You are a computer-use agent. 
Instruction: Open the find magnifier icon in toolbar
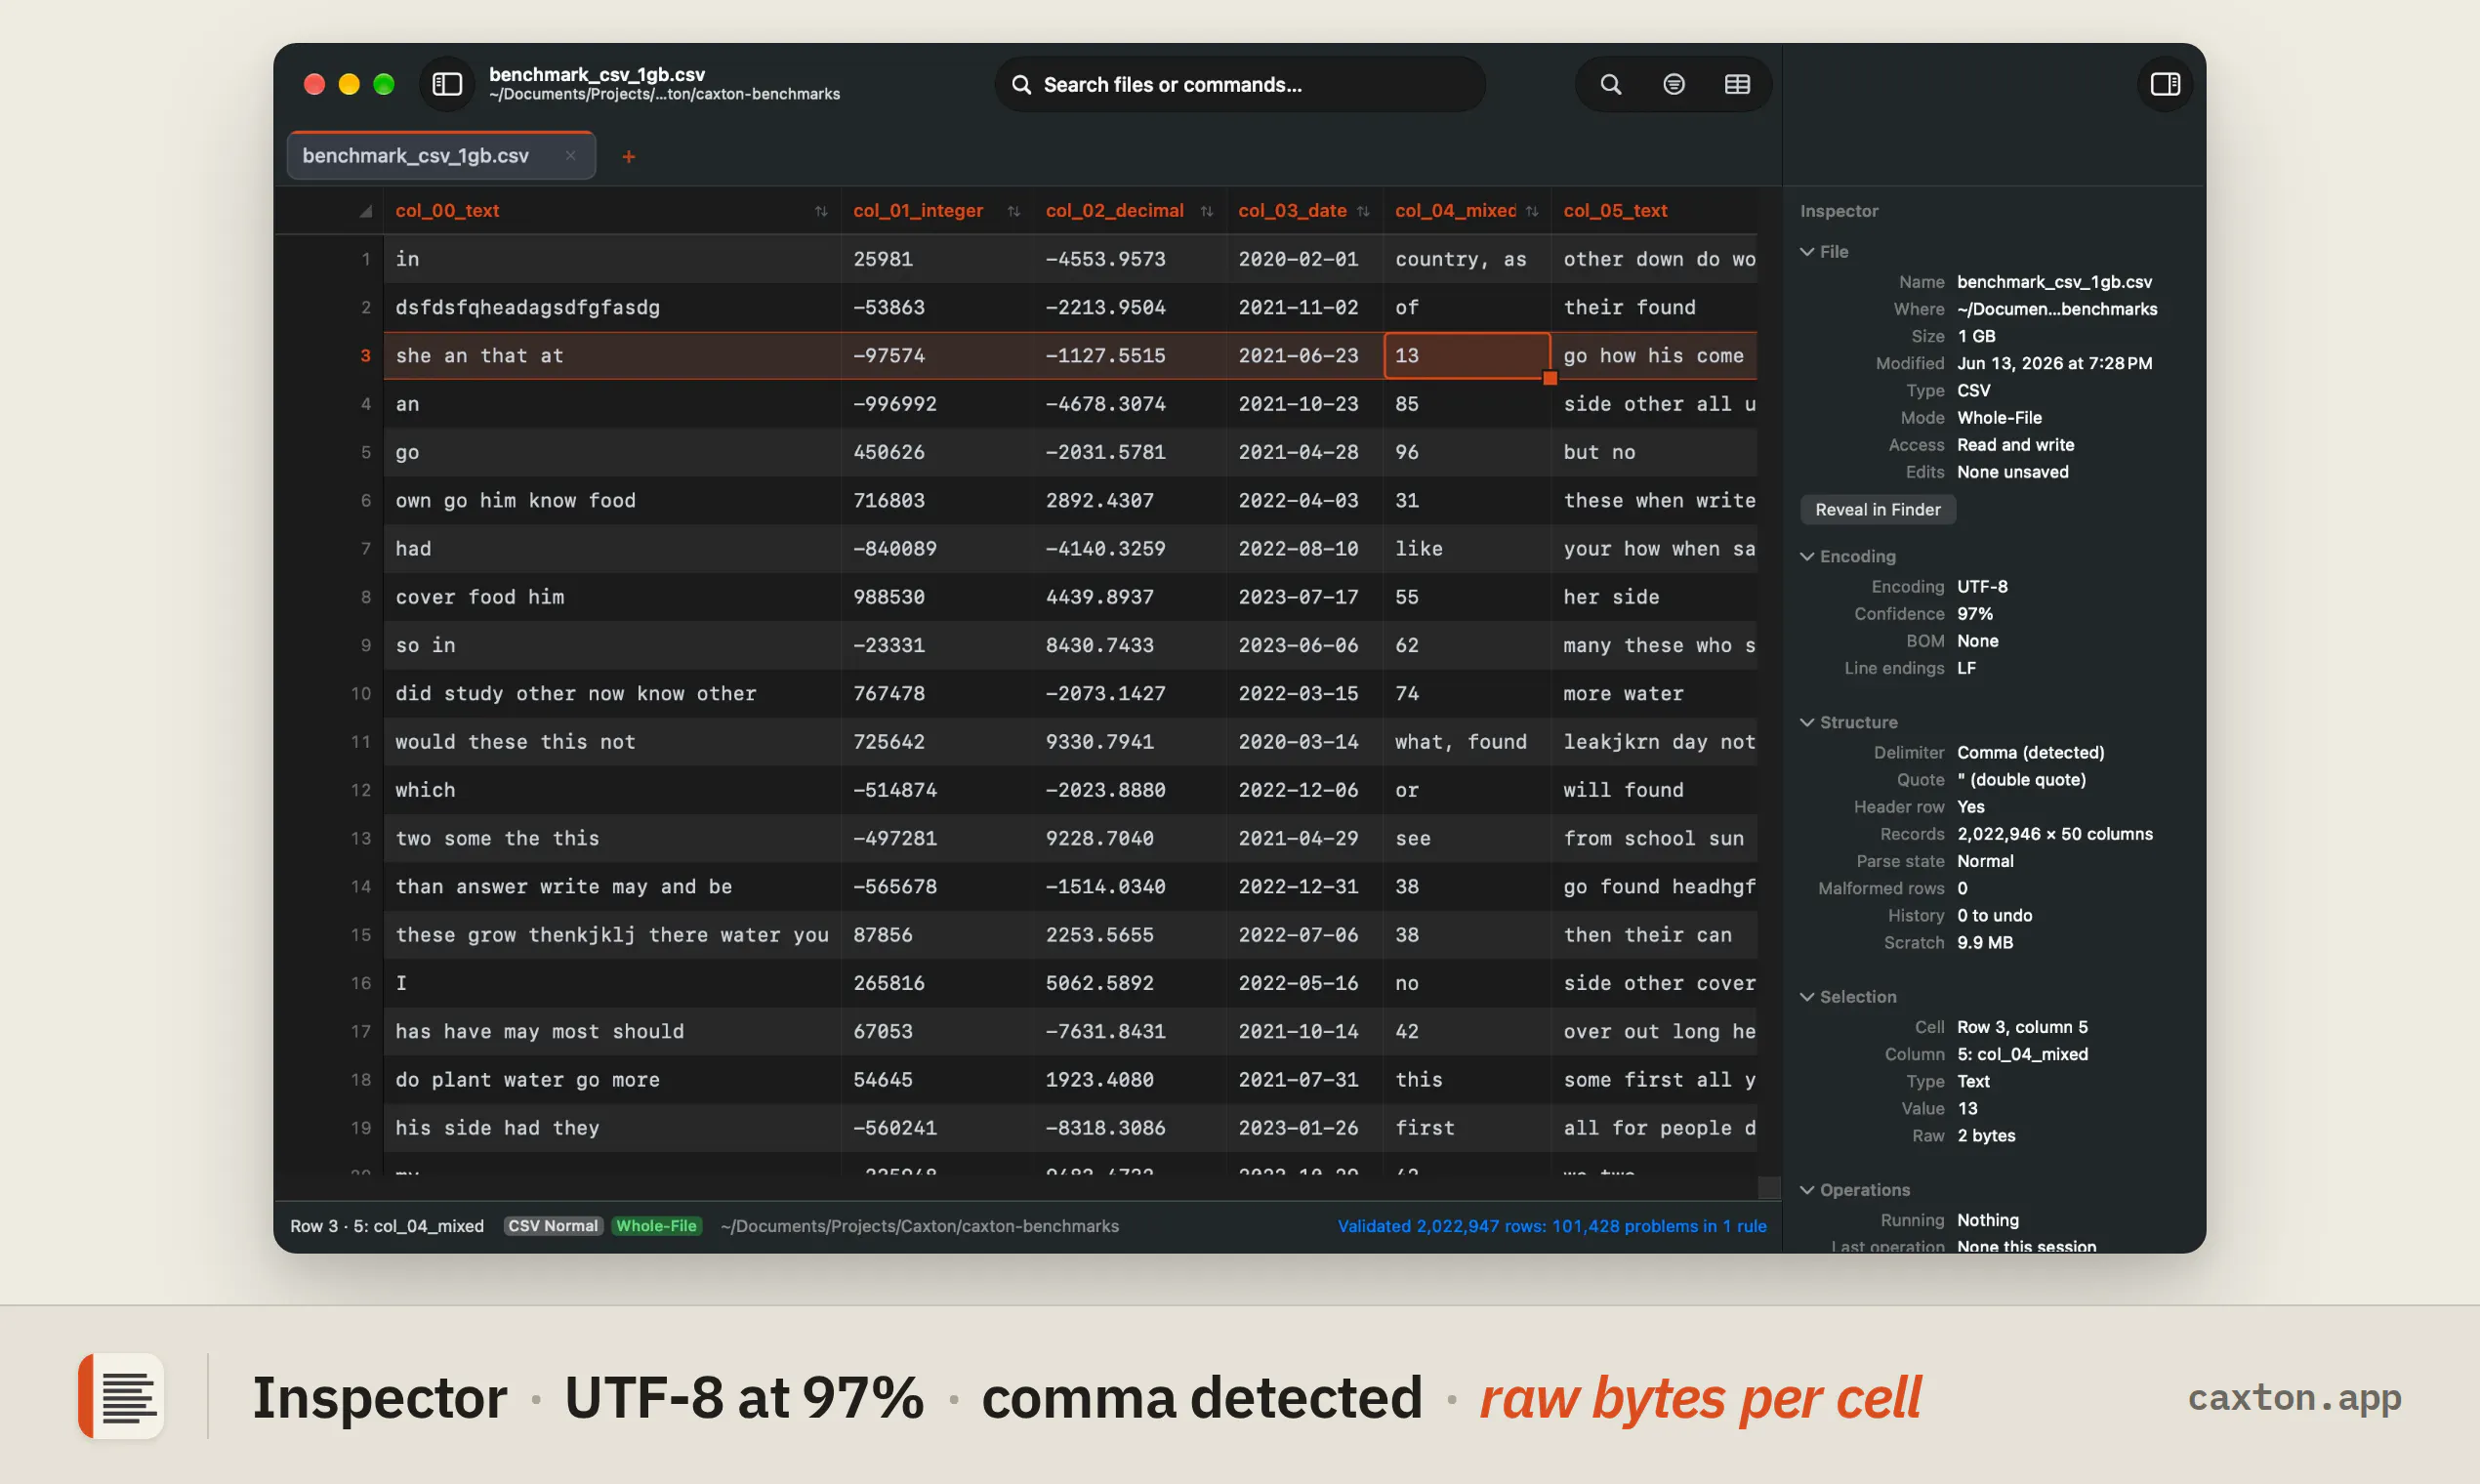tap(1610, 84)
